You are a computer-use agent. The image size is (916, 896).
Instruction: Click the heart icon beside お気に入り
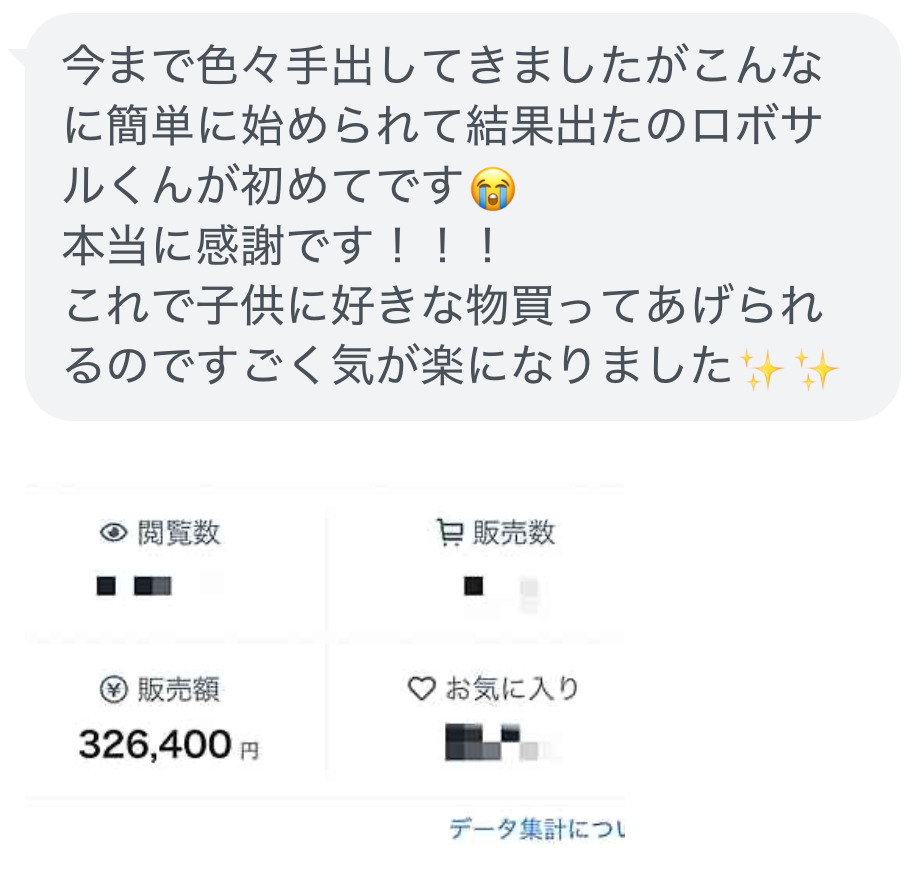[x=423, y=689]
